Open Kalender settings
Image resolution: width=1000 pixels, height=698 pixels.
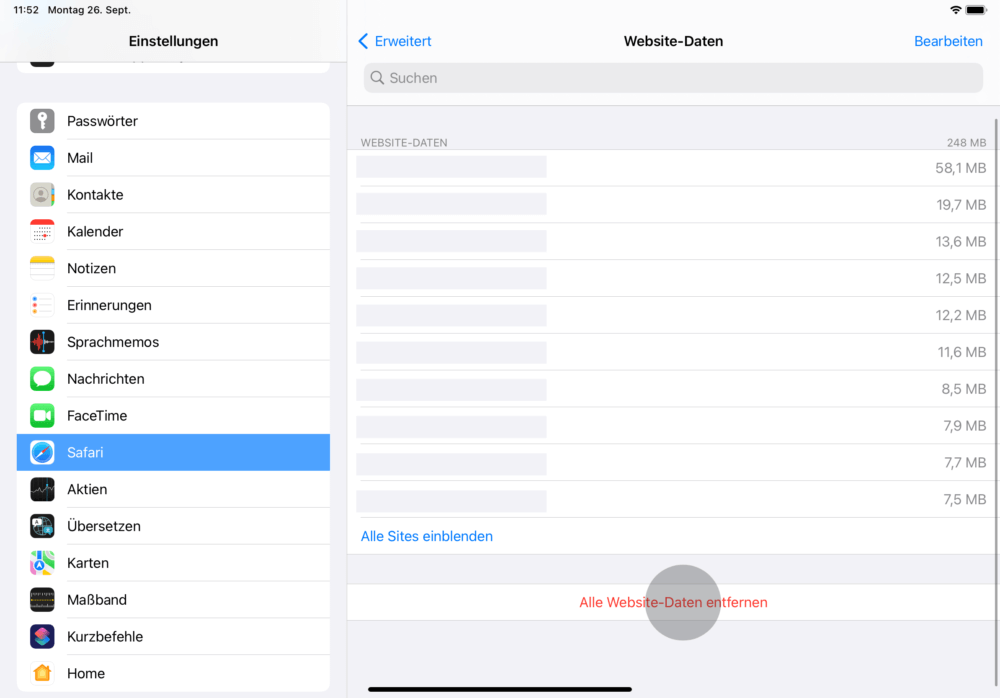[x=173, y=232]
